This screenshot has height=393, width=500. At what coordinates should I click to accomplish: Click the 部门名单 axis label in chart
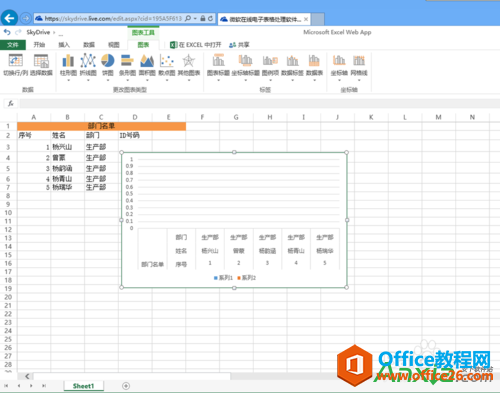click(152, 264)
